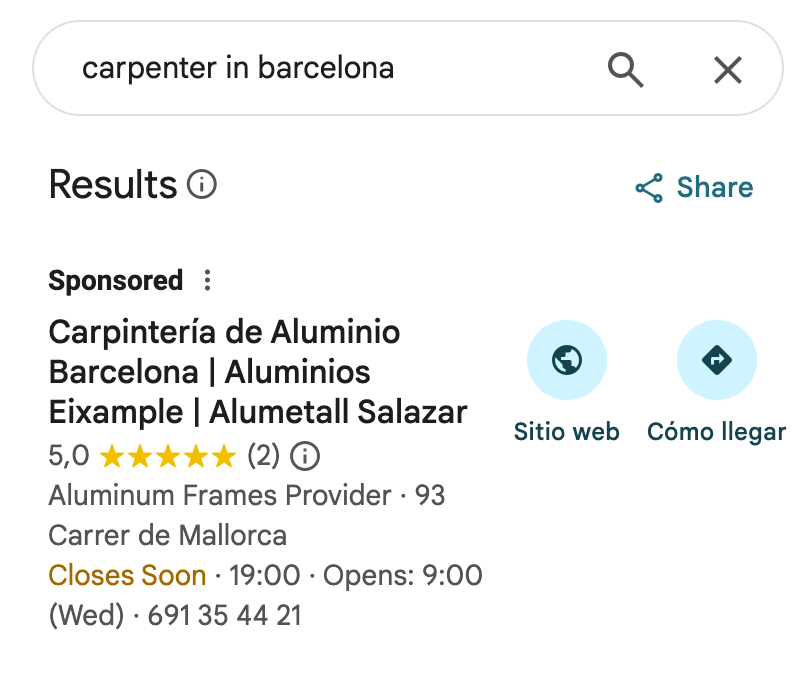Click the five yellow rating stars
Image resolution: width=804 pixels, height=682 pixels.
click(168, 457)
